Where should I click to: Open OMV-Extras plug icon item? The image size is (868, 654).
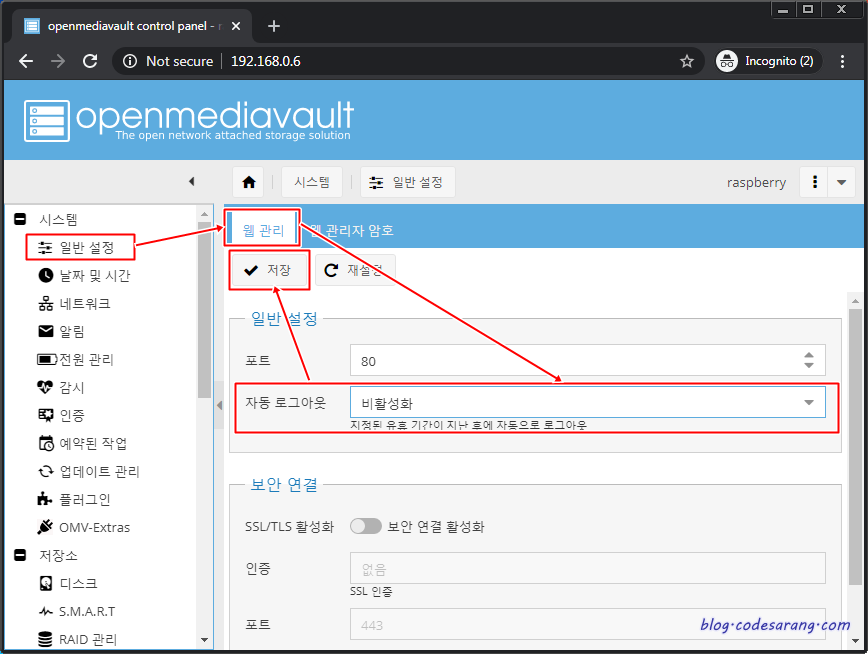pos(84,527)
